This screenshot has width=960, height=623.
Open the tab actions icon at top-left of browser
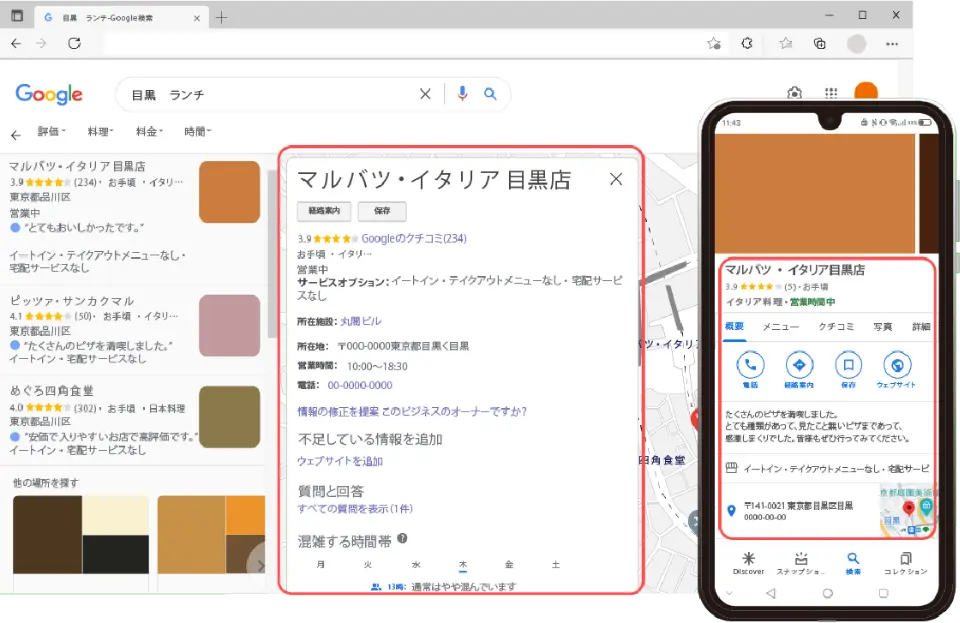click(x=17, y=16)
